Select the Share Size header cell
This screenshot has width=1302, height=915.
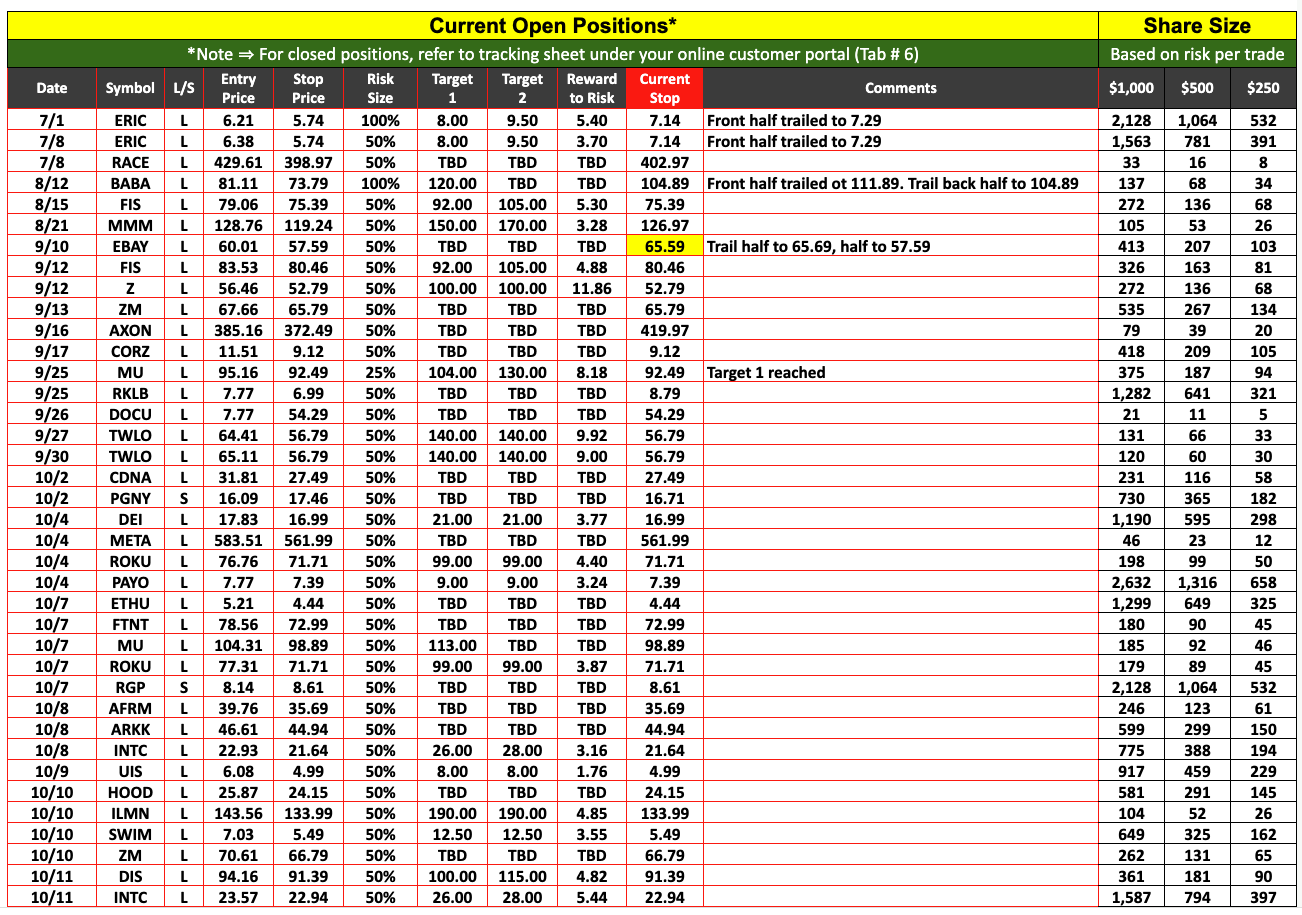pos(1197,25)
